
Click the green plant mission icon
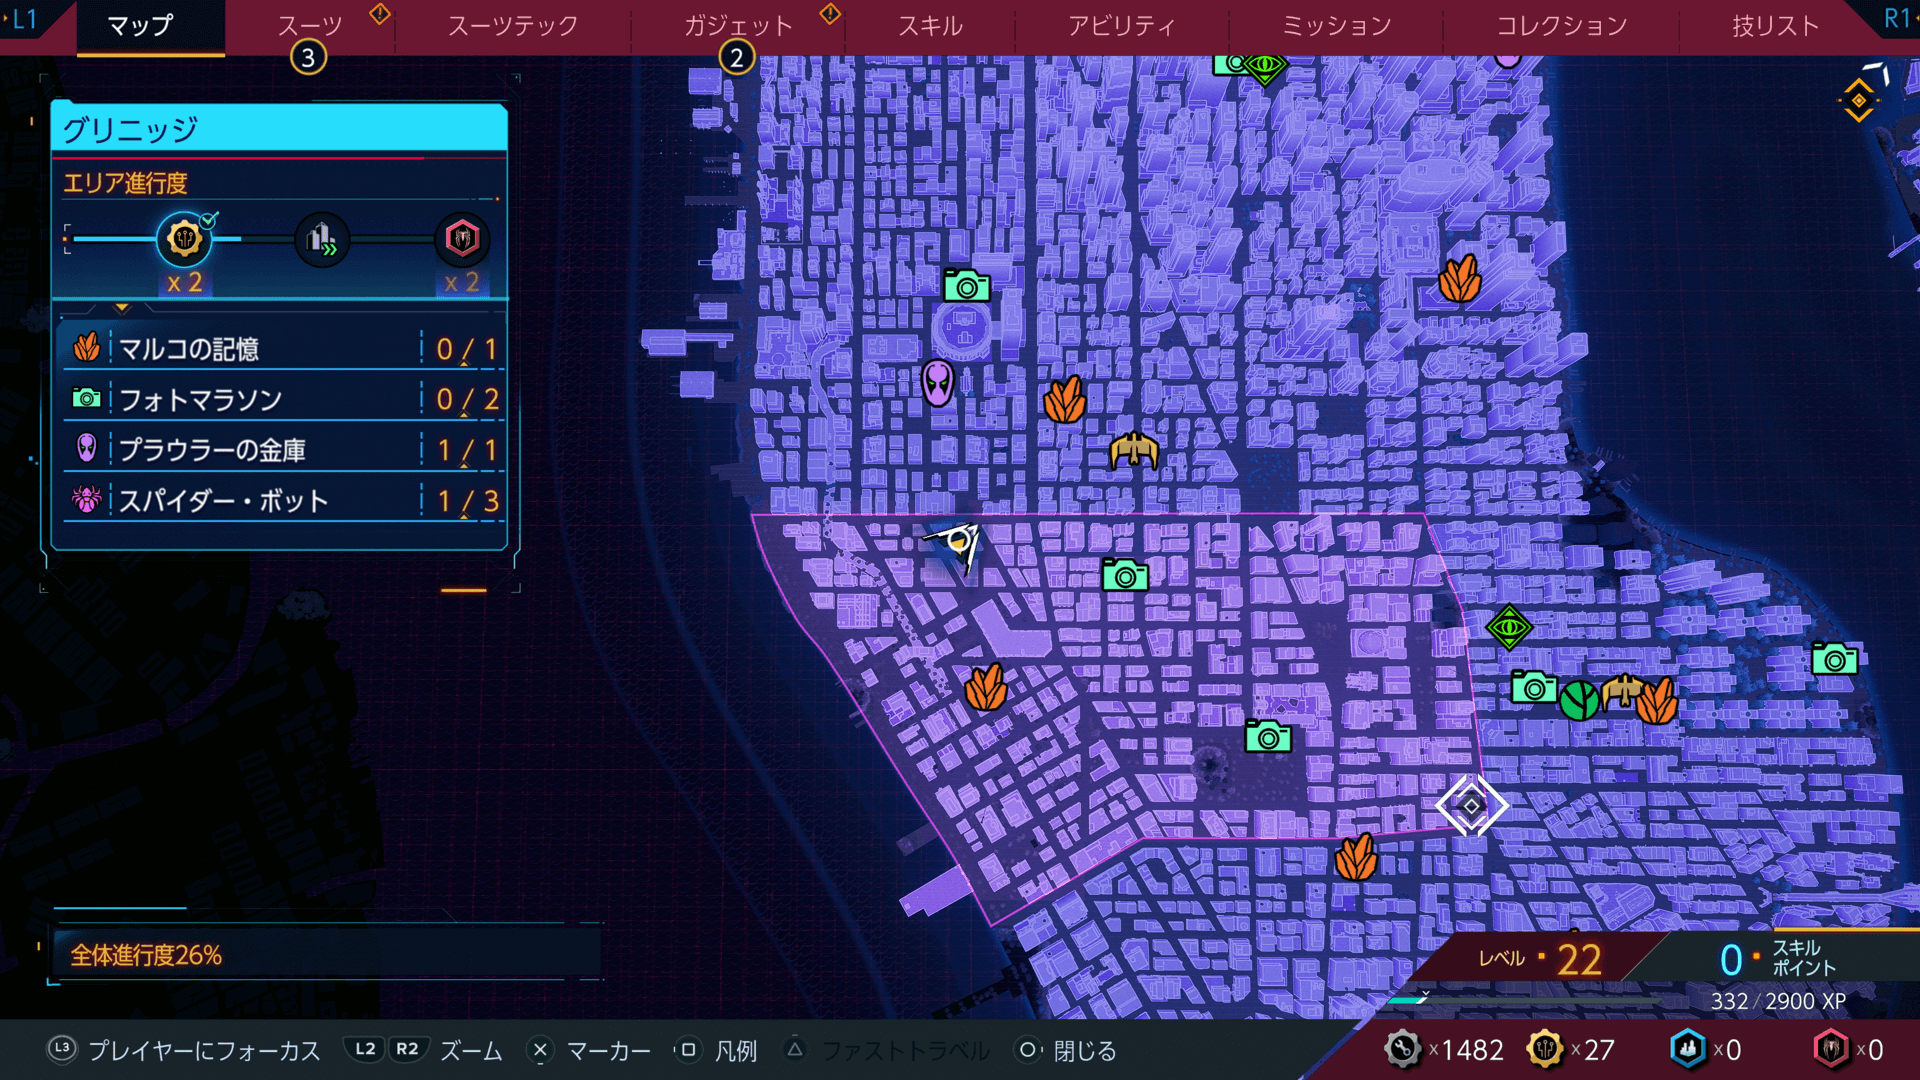(x=1579, y=699)
